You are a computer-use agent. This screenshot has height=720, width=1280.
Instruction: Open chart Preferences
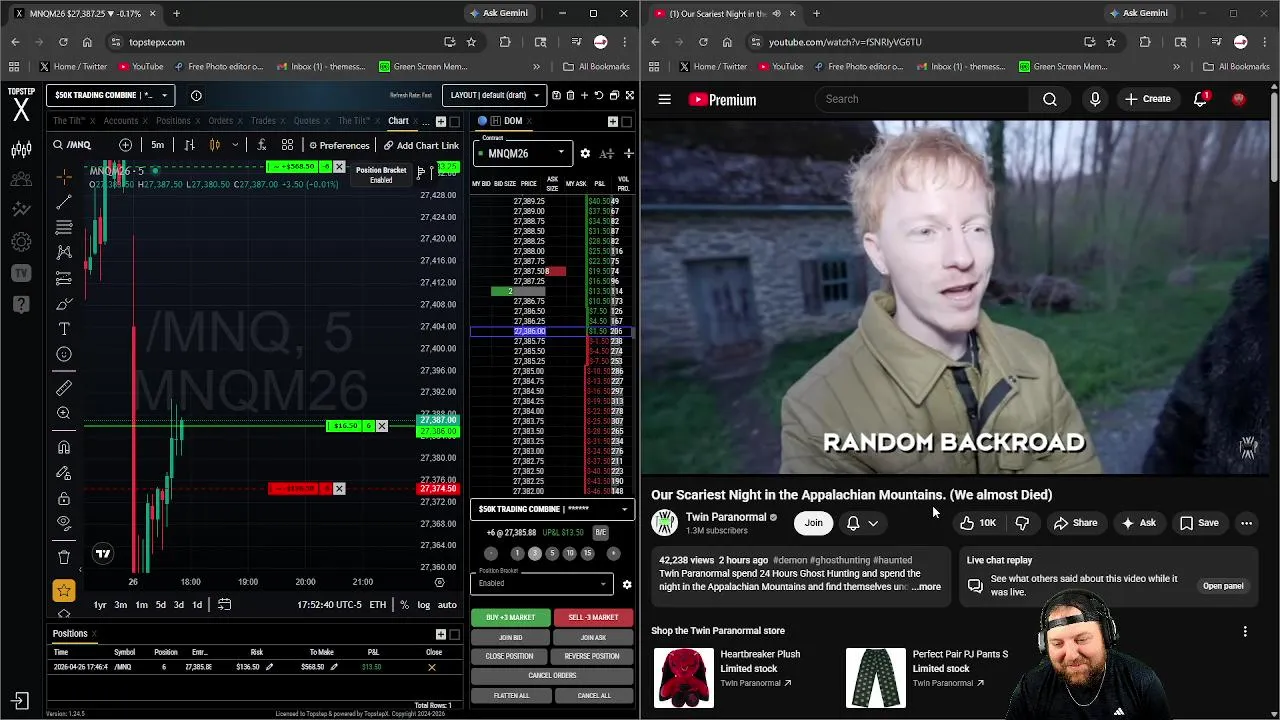coord(339,145)
